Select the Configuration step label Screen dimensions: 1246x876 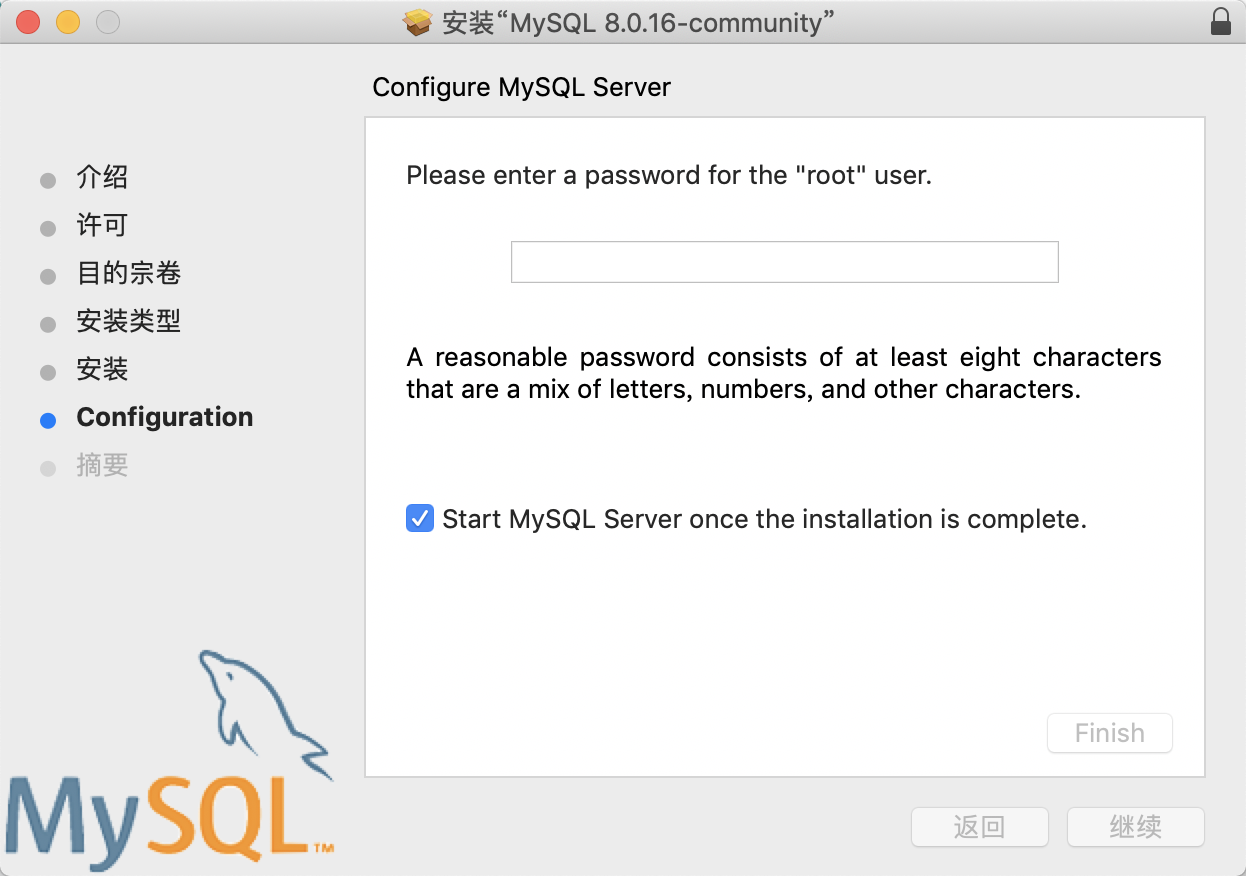(165, 417)
